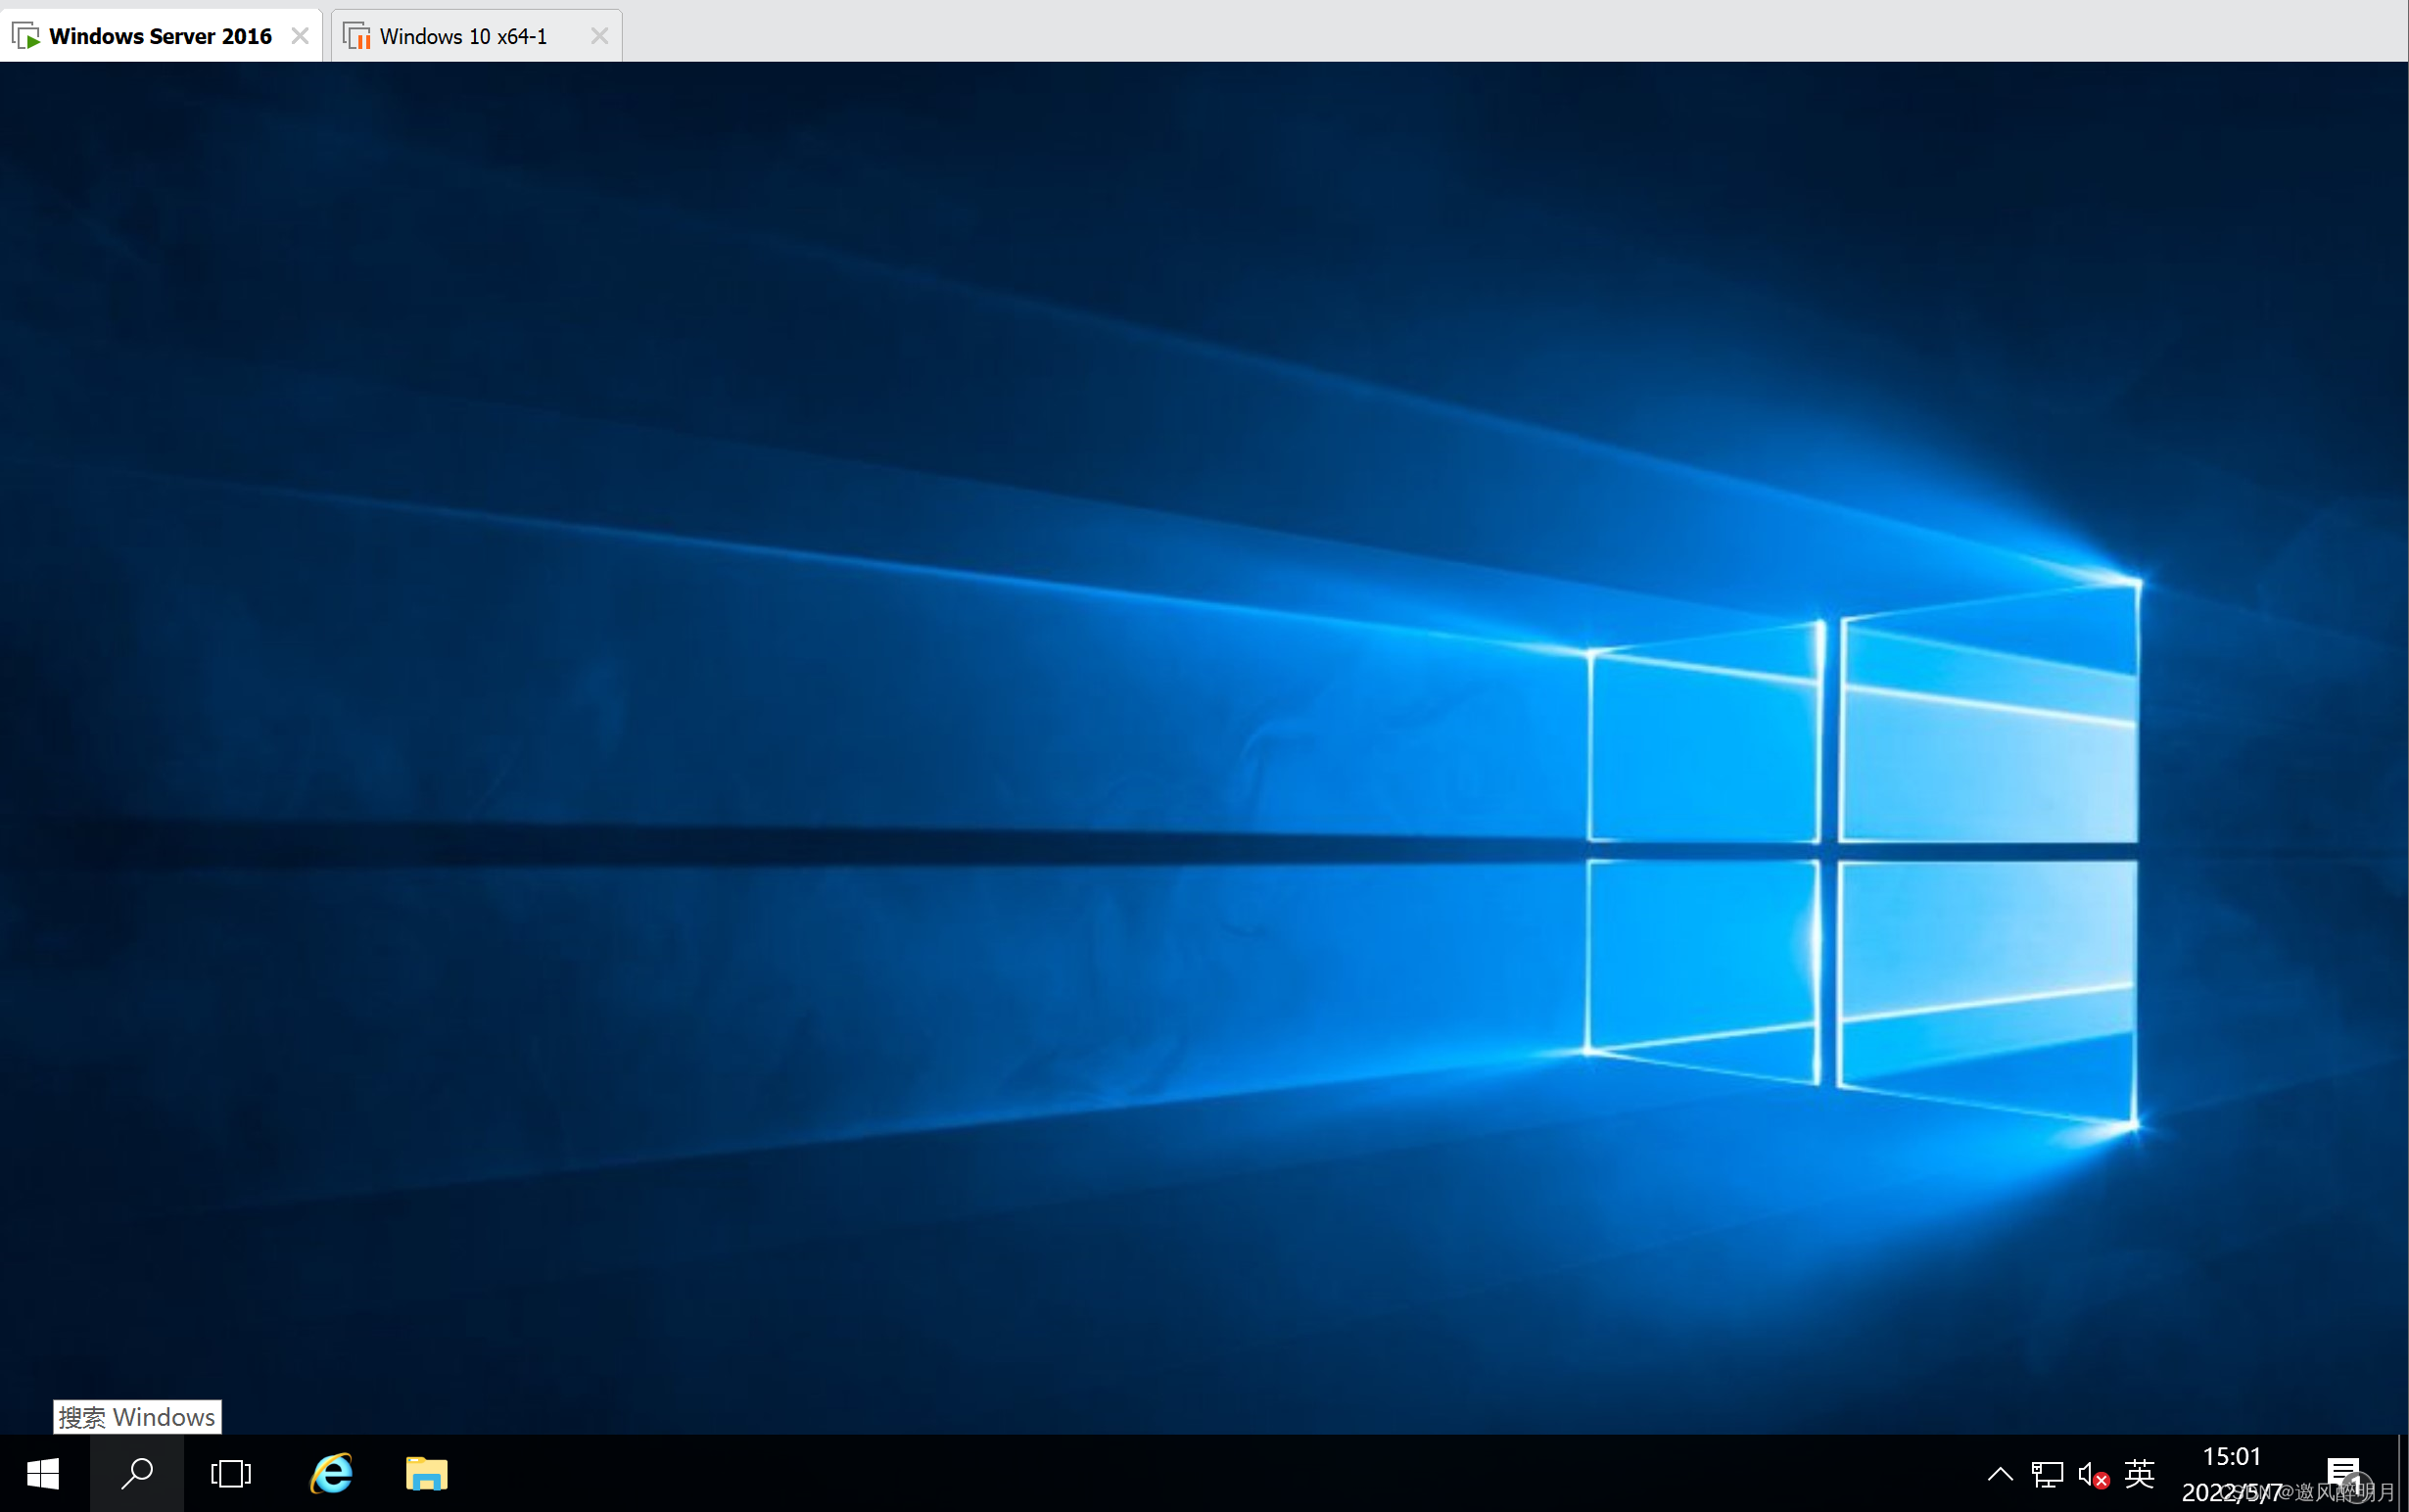
Task: Expand the hidden system tray icons
Action: point(2000,1474)
